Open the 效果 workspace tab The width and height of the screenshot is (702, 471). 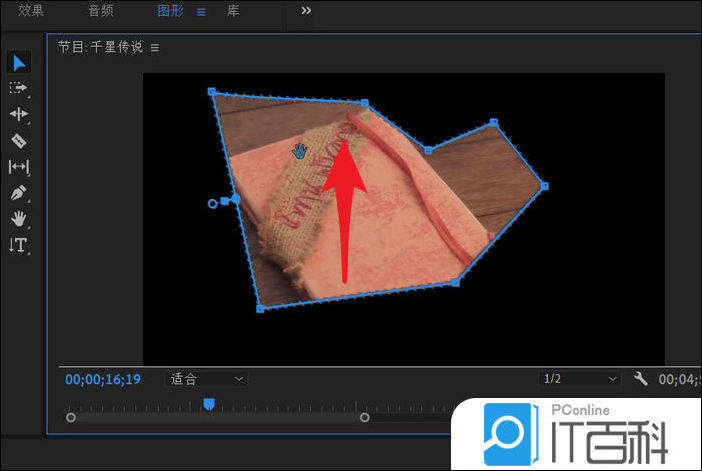pos(31,10)
